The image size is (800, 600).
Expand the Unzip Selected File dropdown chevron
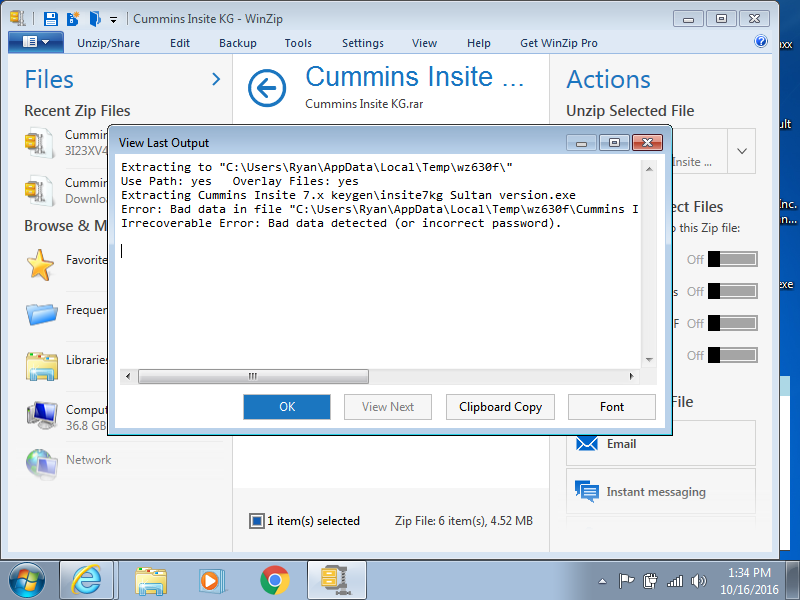point(742,151)
